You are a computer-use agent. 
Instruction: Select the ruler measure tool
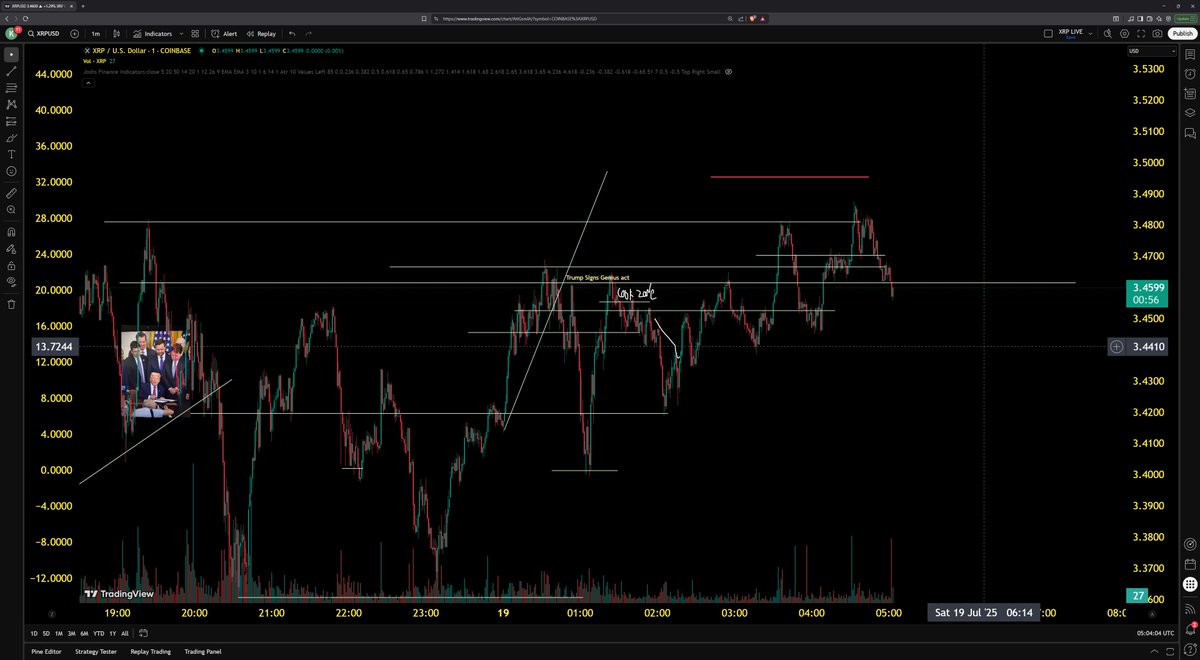pyautogui.click(x=12, y=193)
